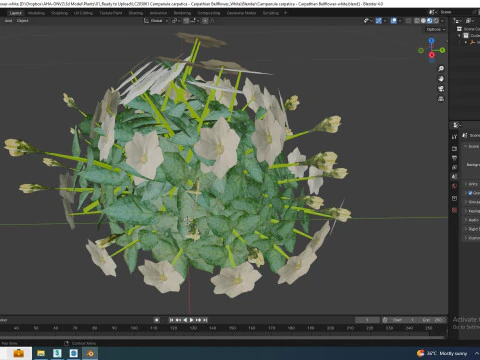
Task: Open the Texture properties tab
Action: point(454,210)
